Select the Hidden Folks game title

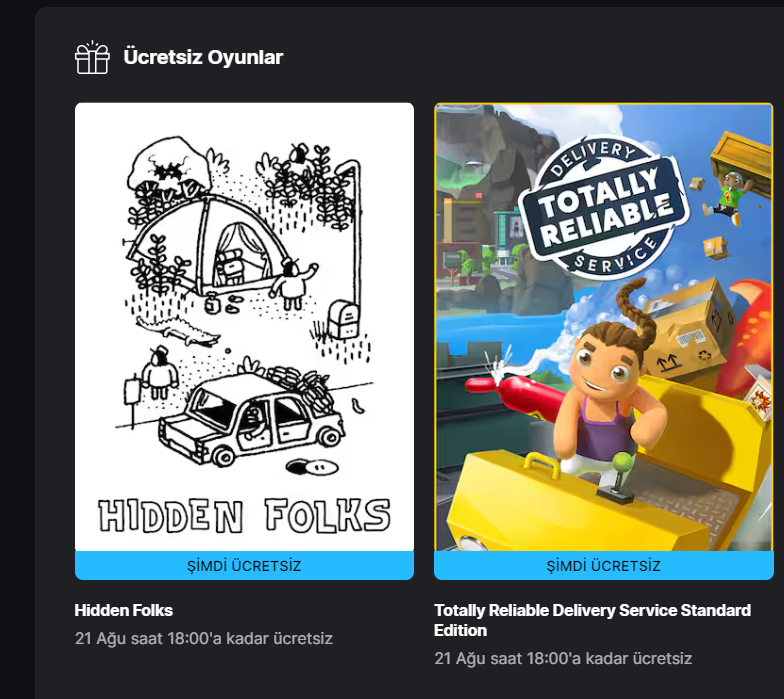pyautogui.click(x=124, y=610)
